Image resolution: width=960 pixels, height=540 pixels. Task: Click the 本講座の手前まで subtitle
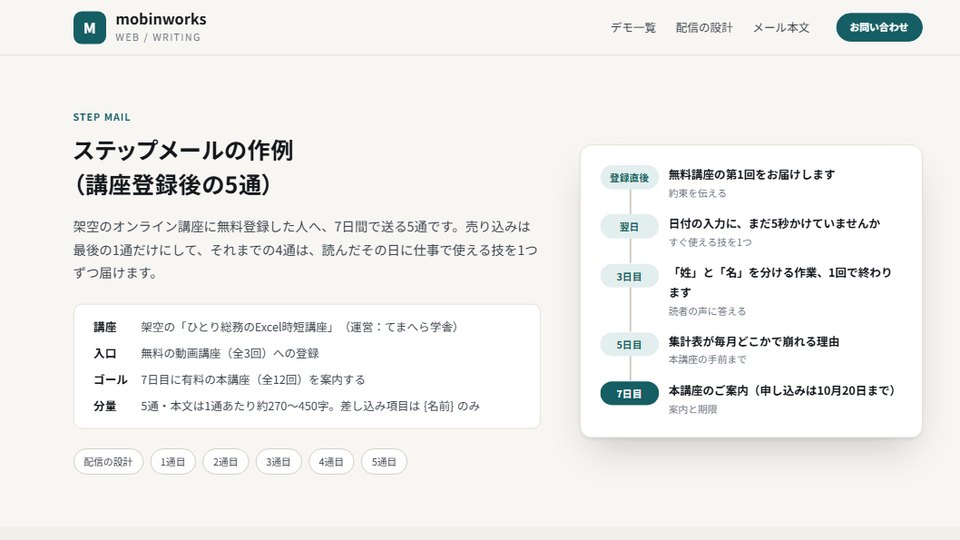click(707, 359)
